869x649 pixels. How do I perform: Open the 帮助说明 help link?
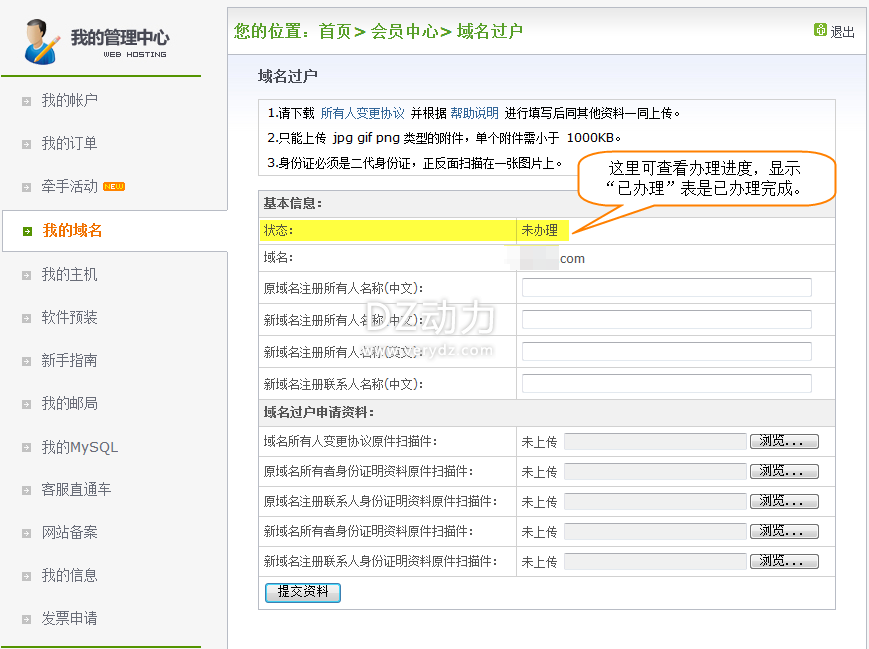coord(474,113)
